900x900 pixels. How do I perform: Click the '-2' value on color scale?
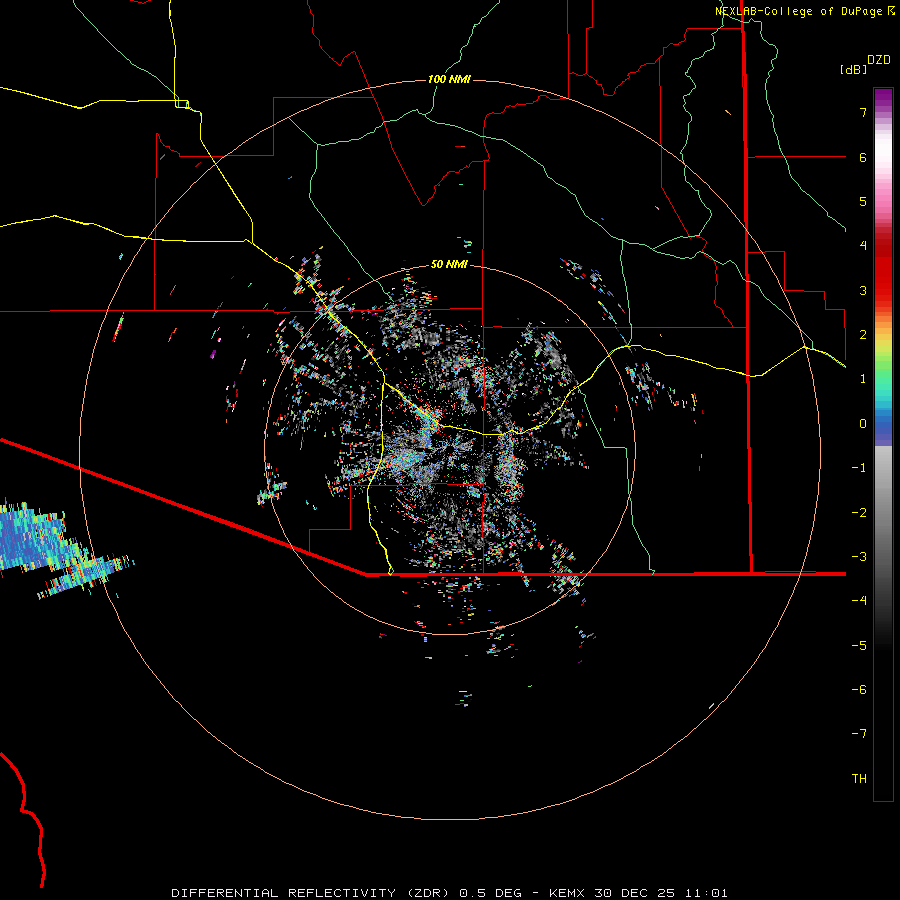point(859,513)
